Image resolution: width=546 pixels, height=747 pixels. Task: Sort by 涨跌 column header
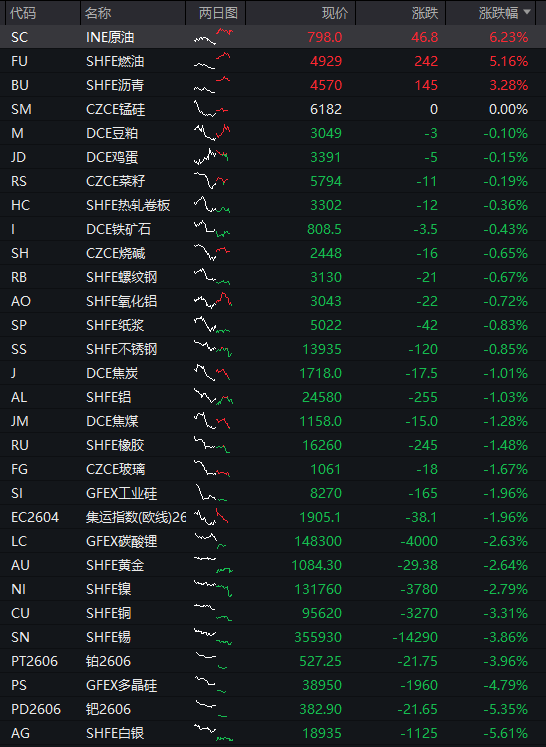425,13
